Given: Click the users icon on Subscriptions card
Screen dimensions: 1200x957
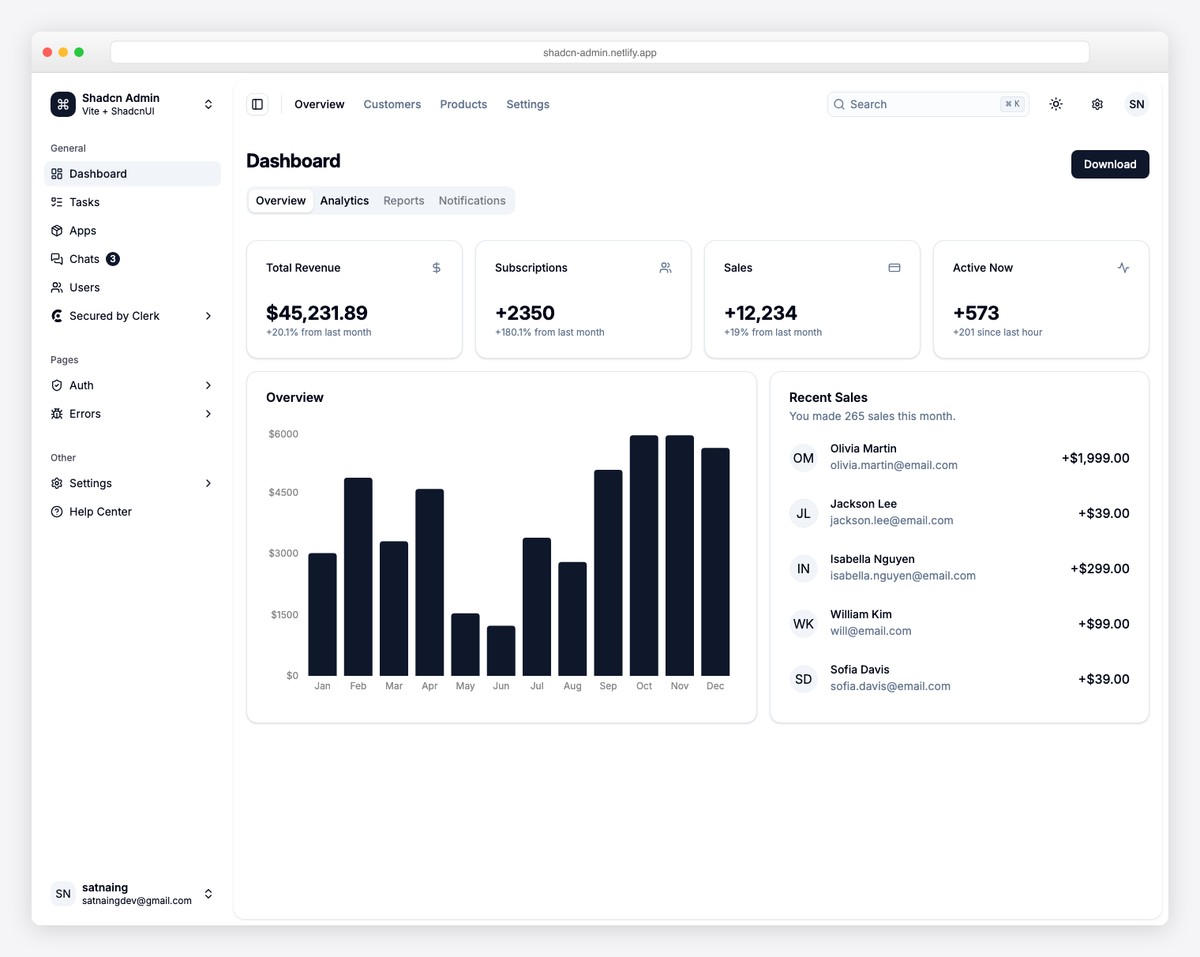Looking at the screenshot, I should click(x=665, y=268).
